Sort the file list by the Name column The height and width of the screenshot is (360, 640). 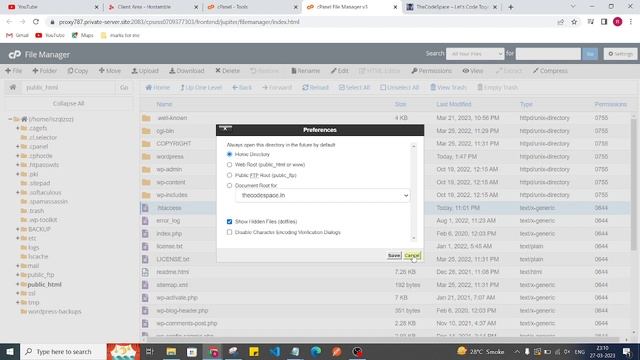164,104
